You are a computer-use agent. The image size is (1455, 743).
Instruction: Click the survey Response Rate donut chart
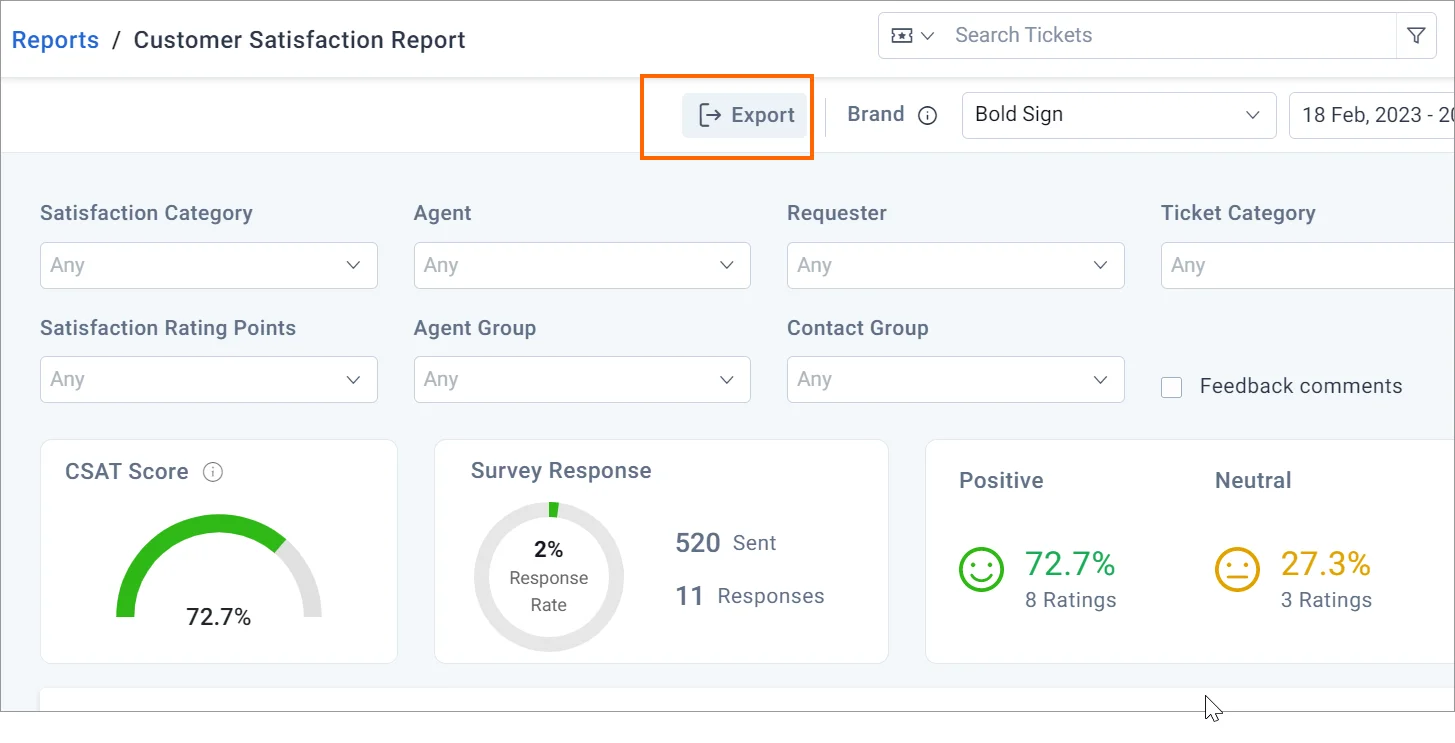[x=548, y=577]
